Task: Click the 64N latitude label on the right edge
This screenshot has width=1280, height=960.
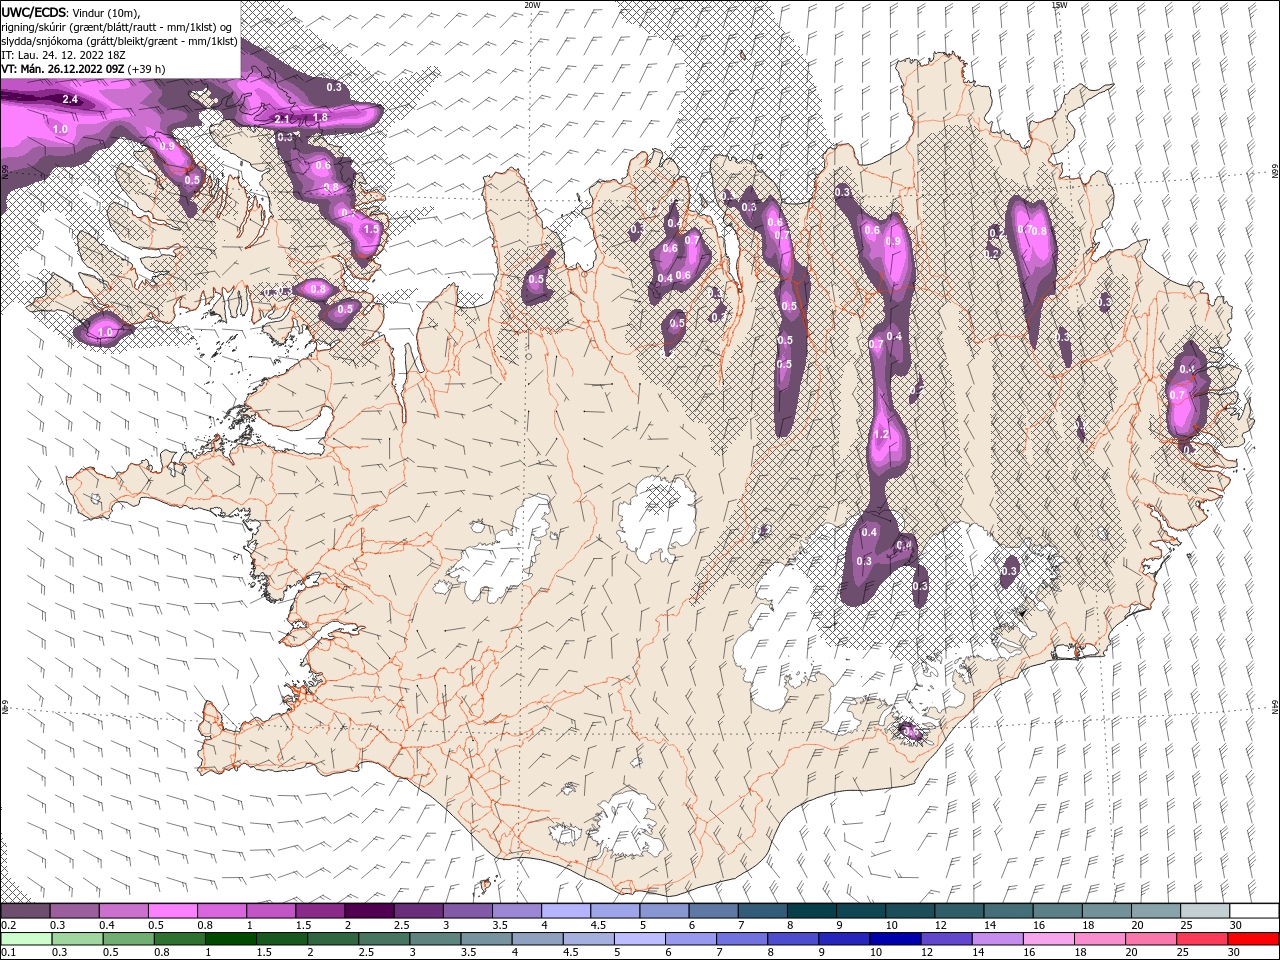Action: pos(1275,708)
